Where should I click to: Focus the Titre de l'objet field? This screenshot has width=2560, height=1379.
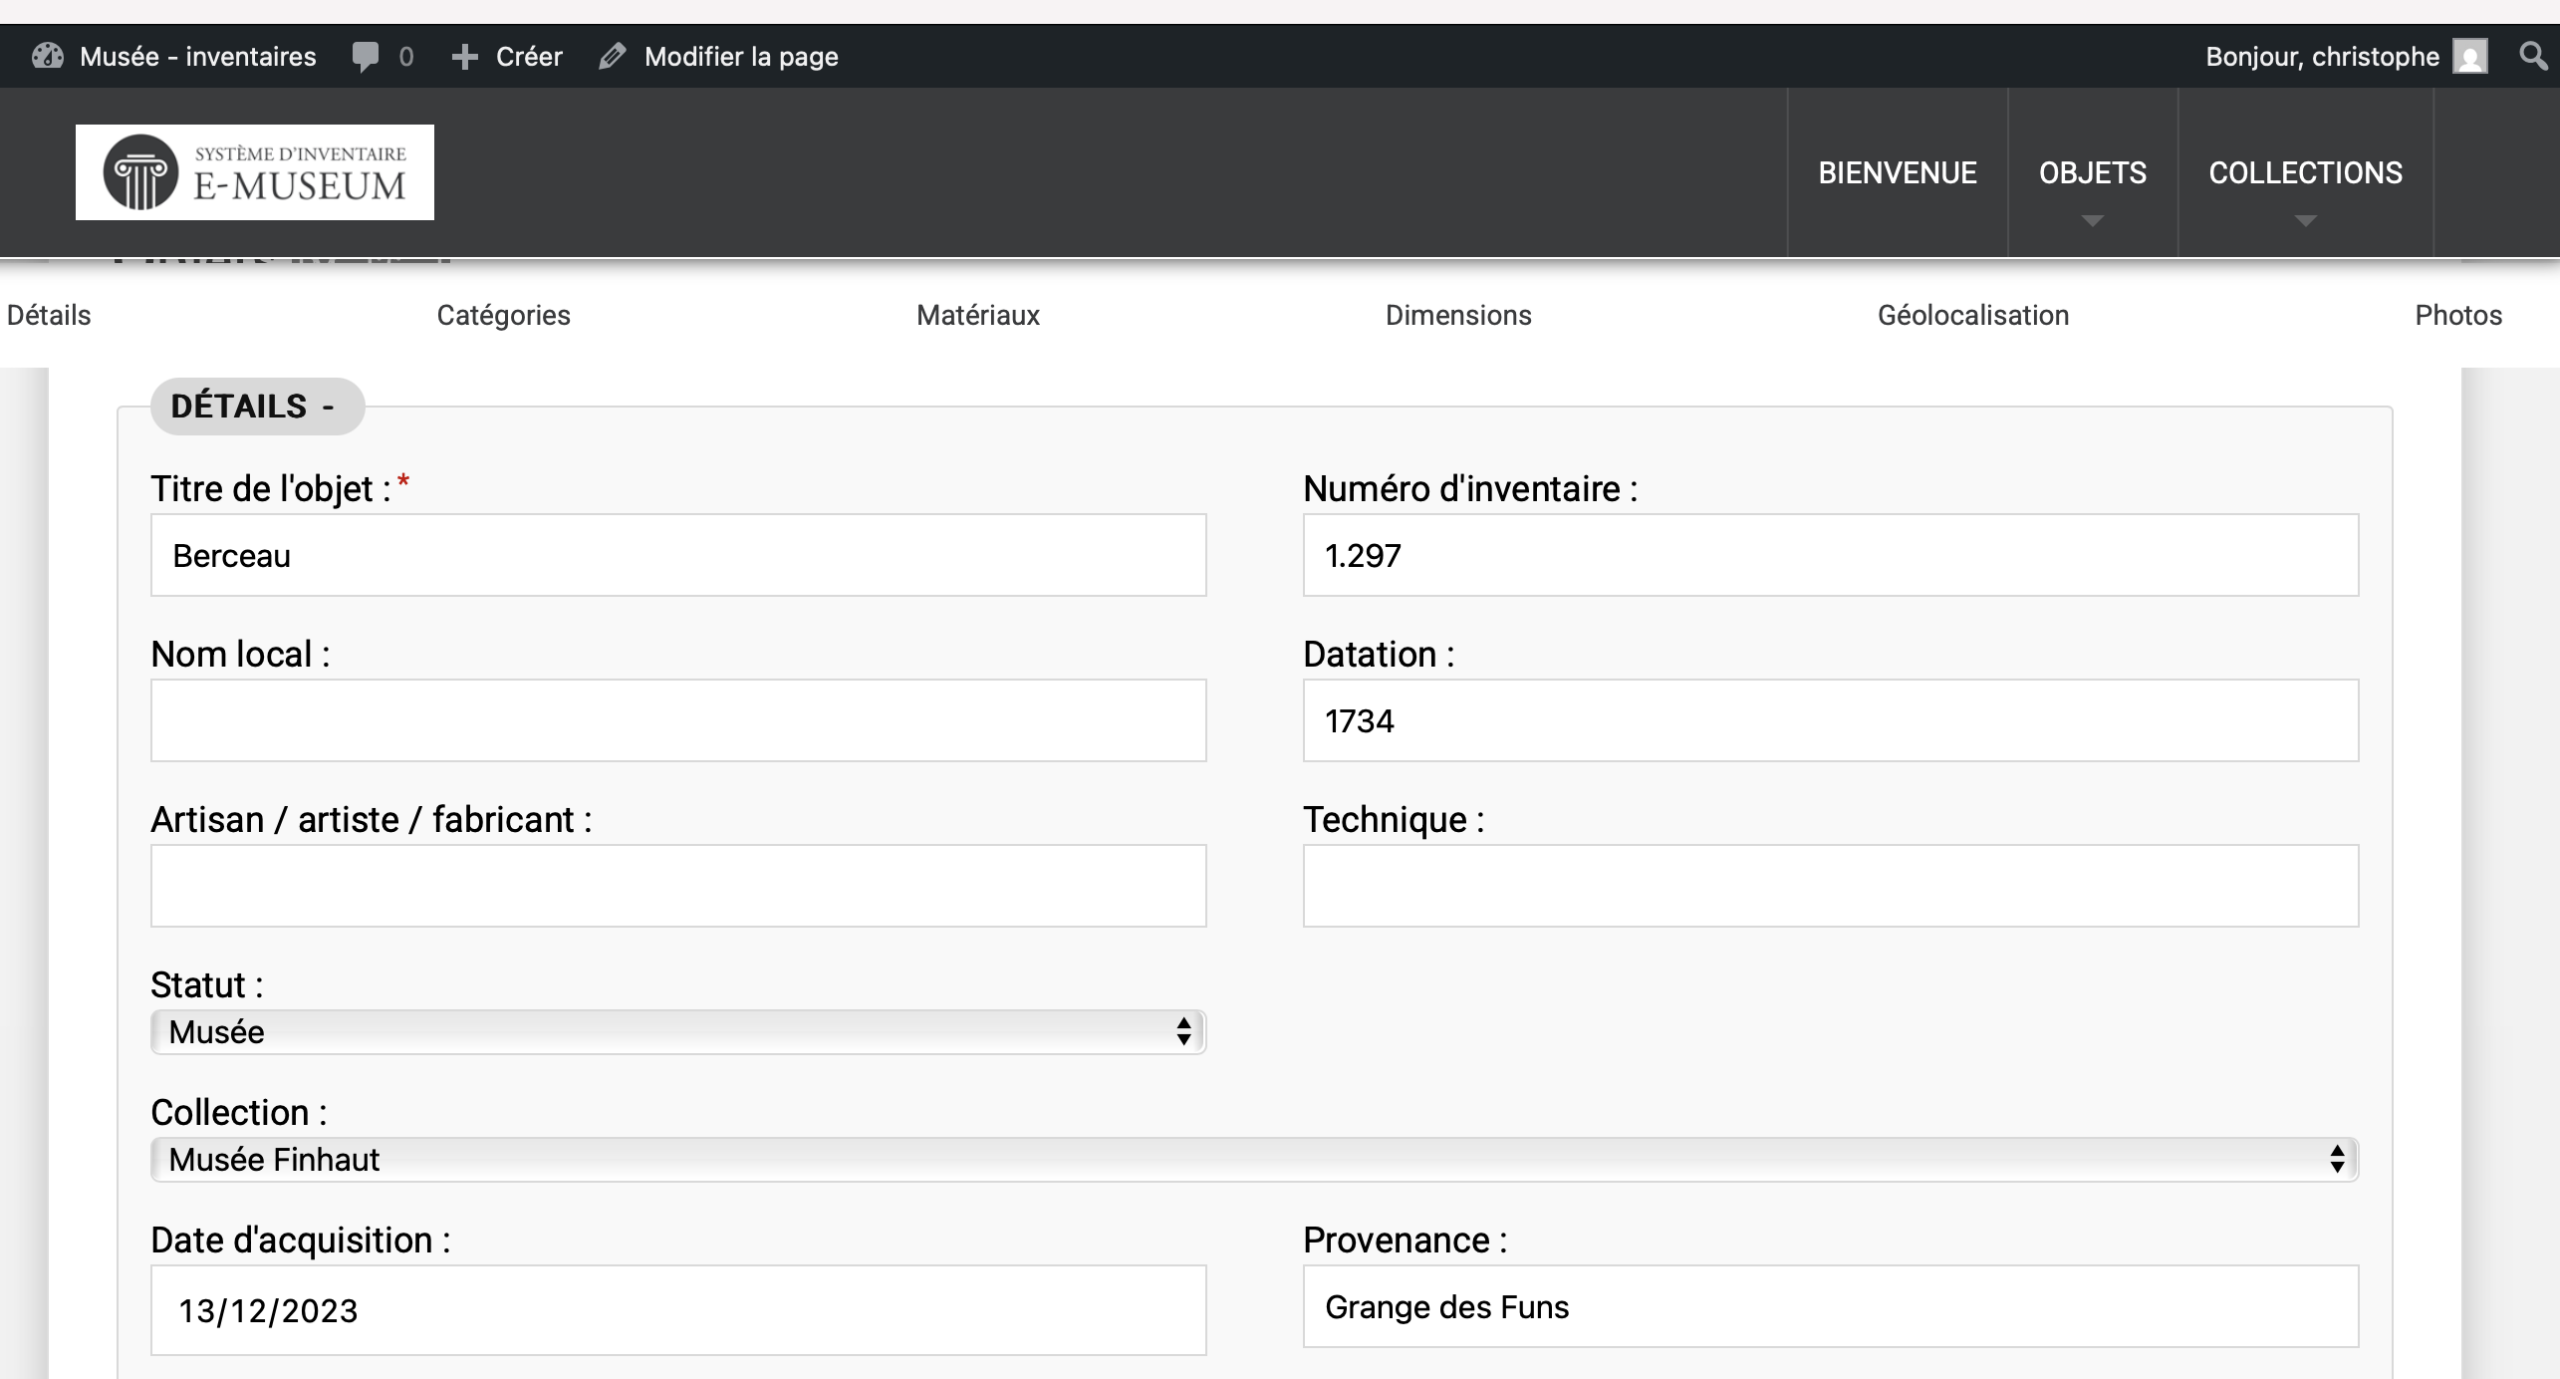[678, 555]
